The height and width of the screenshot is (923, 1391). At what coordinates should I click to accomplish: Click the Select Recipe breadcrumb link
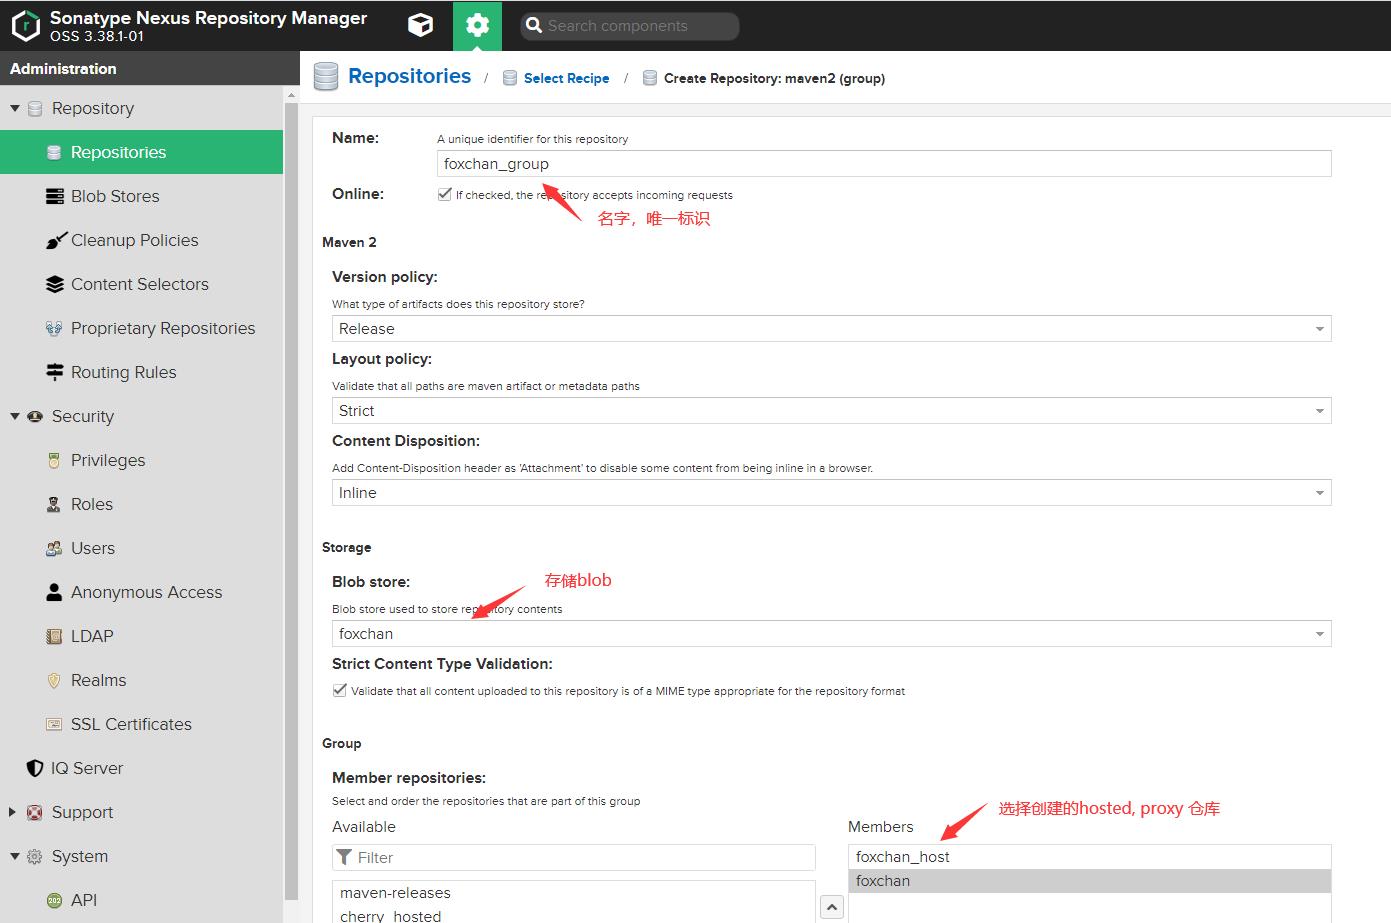(566, 78)
